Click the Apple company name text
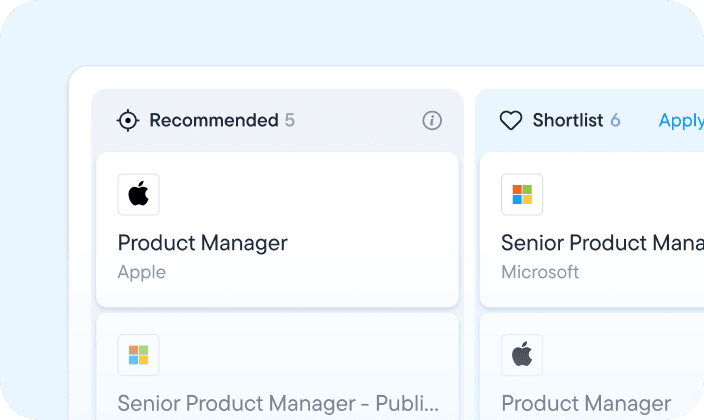The width and height of the screenshot is (704, 420). coord(142,272)
